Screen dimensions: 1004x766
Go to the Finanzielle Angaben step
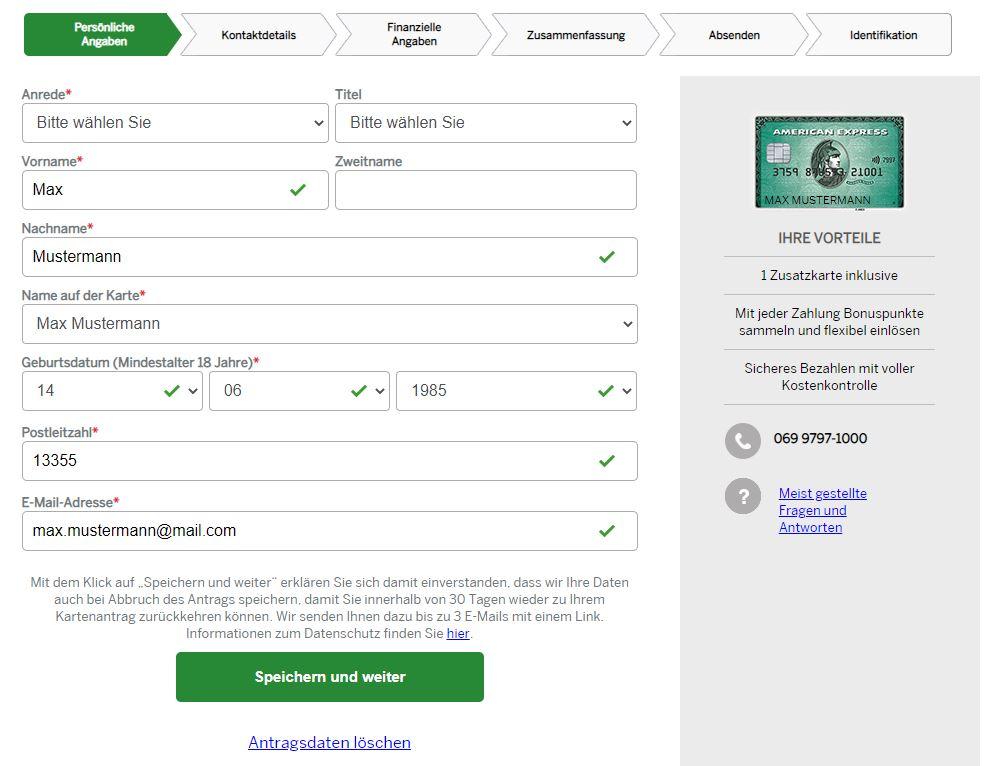(x=414, y=35)
